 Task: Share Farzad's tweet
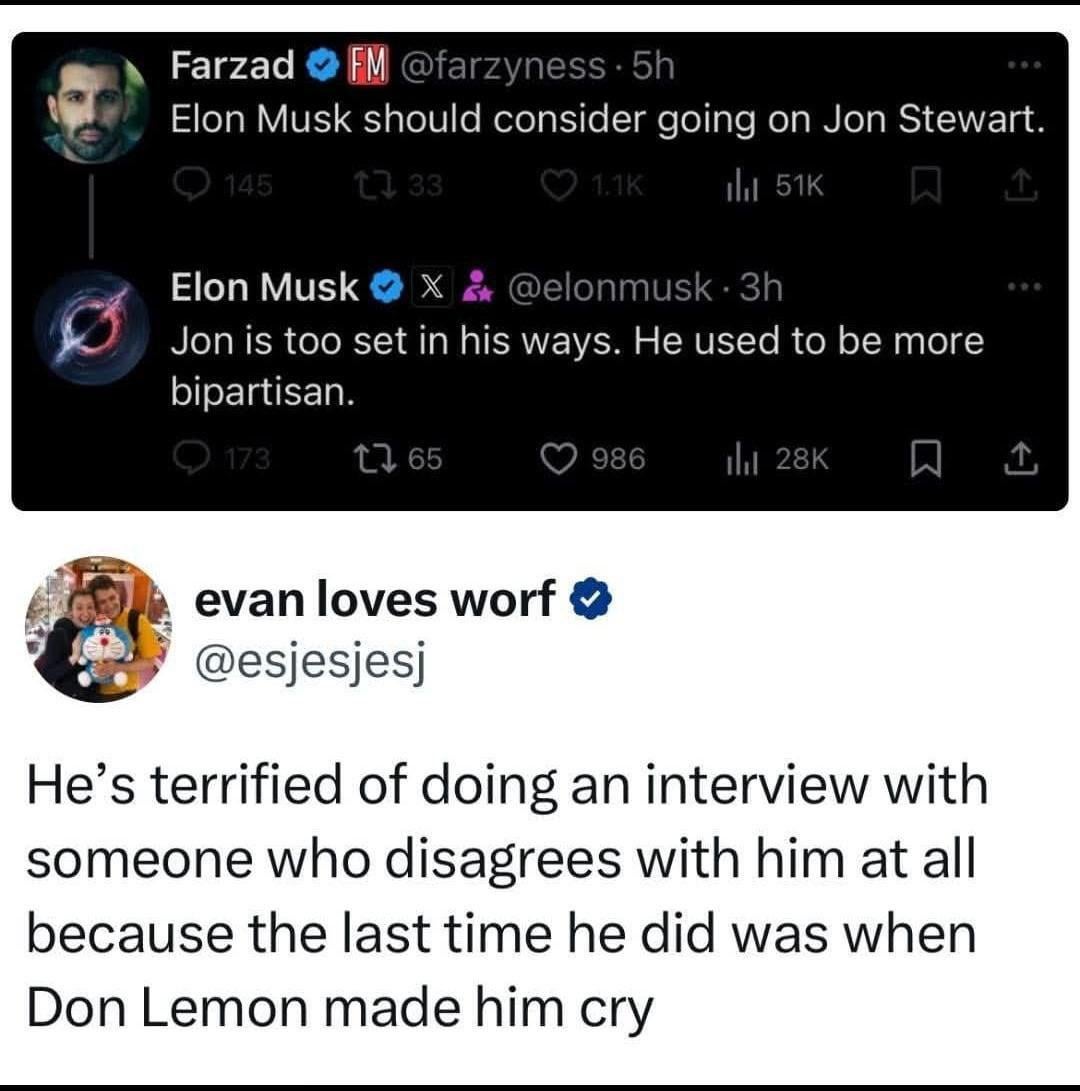[1025, 184]
